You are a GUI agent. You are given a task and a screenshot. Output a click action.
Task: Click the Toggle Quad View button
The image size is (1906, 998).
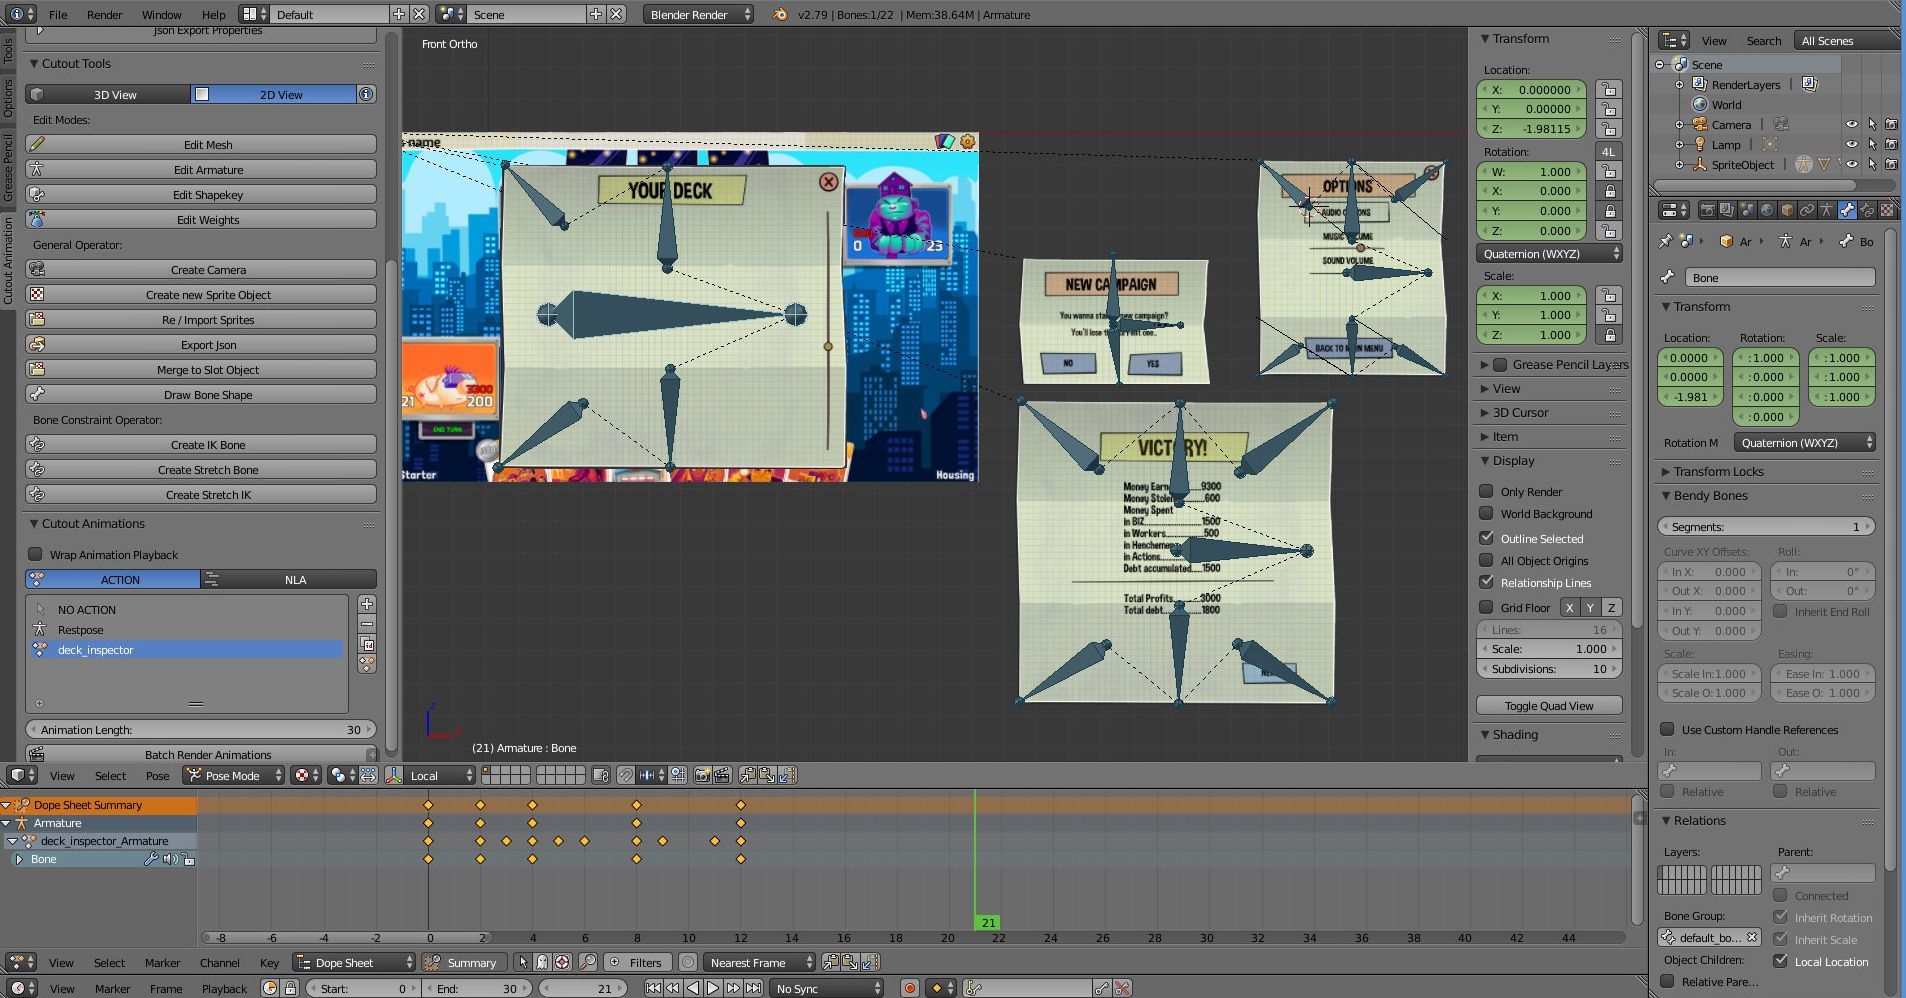tap(1549, 706)
